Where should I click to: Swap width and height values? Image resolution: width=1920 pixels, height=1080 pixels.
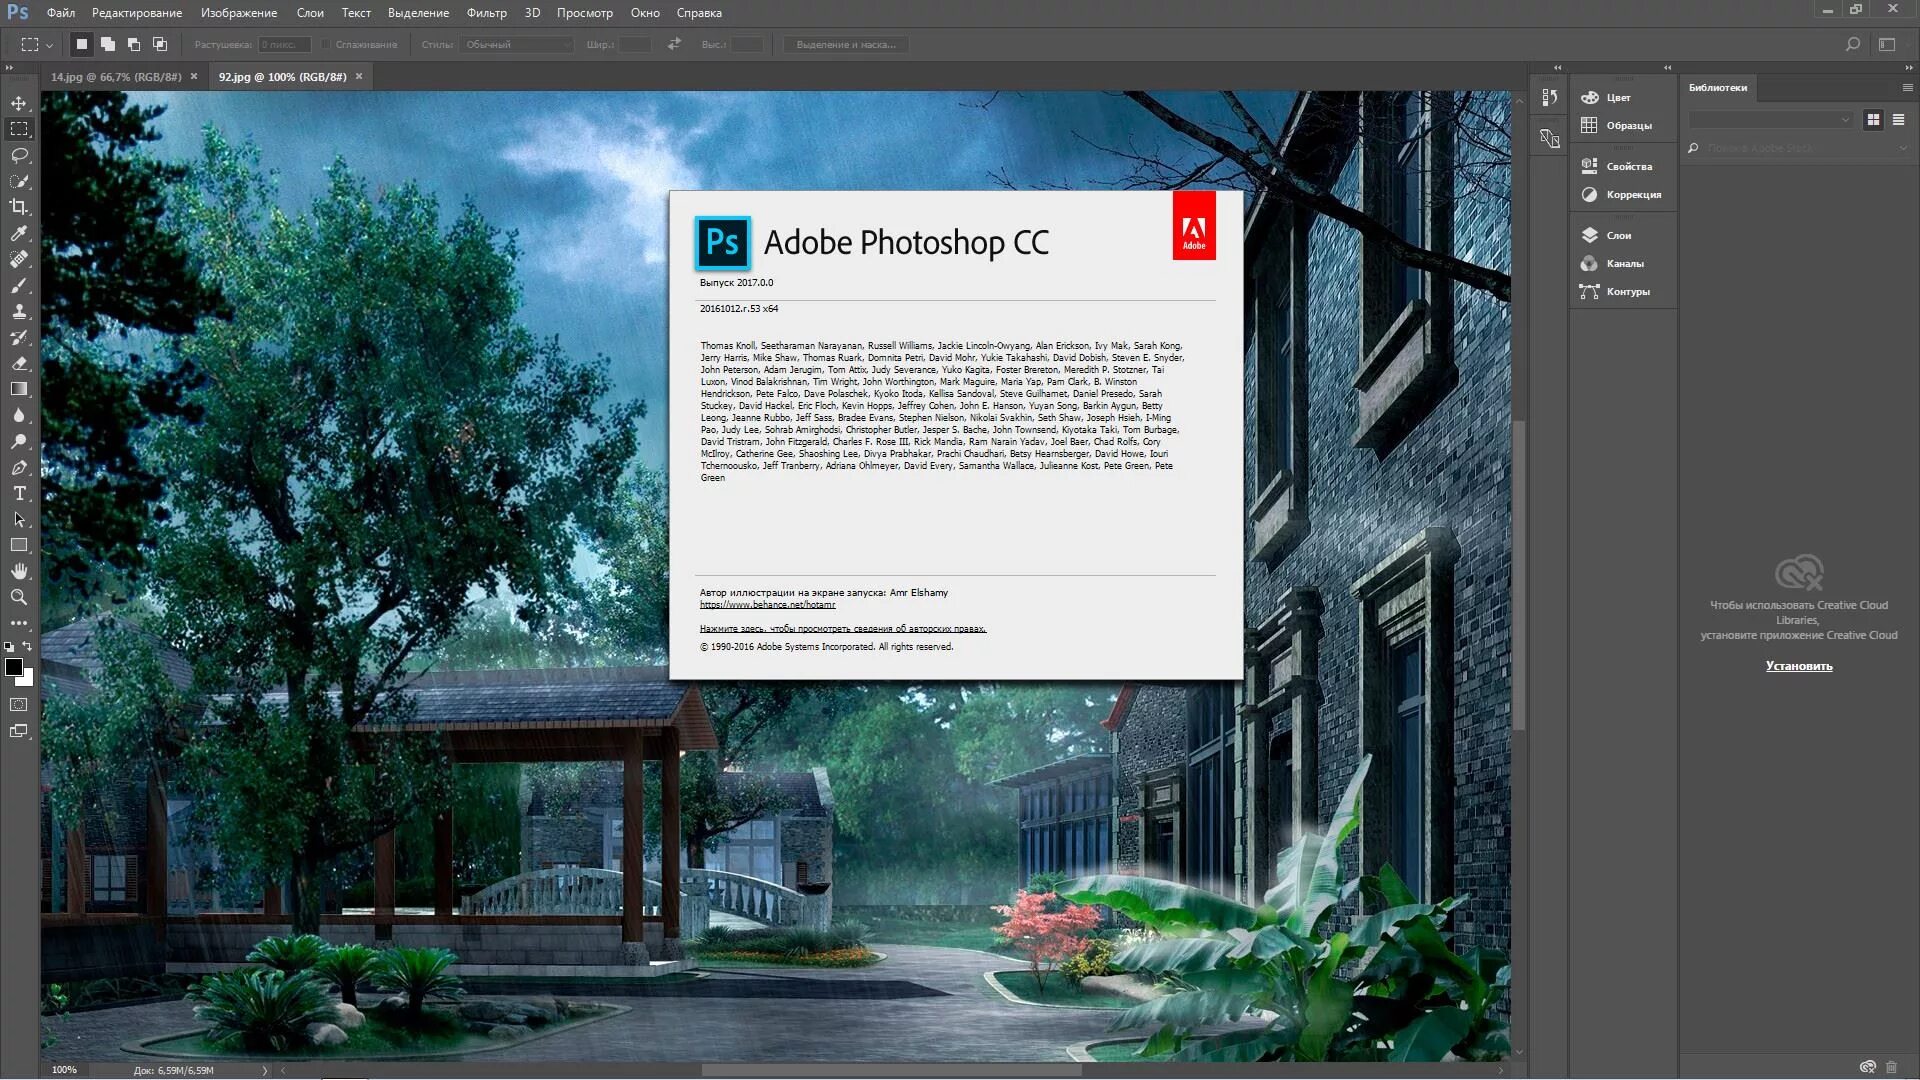pyautogui.click(x=674, y=44)
